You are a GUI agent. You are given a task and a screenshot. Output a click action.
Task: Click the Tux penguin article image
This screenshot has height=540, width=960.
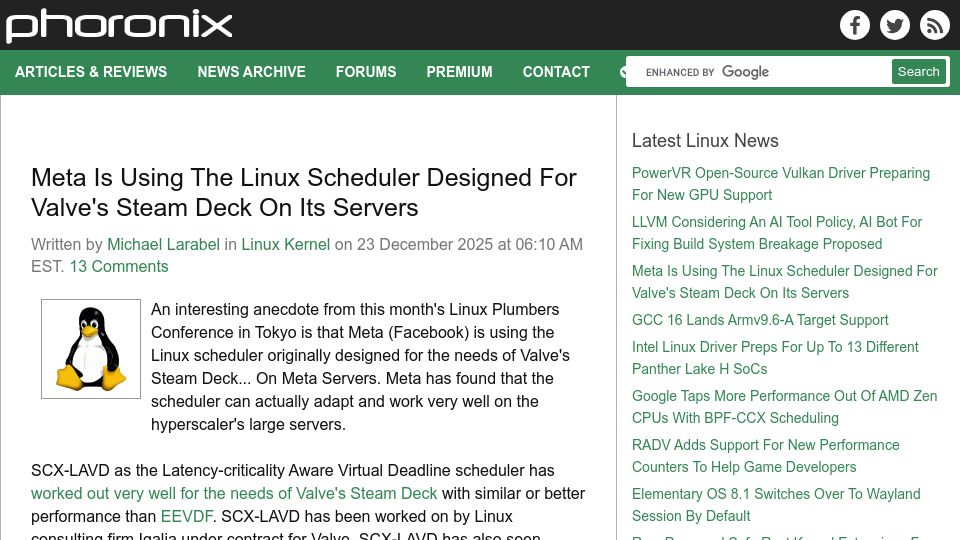pos(91,349)
